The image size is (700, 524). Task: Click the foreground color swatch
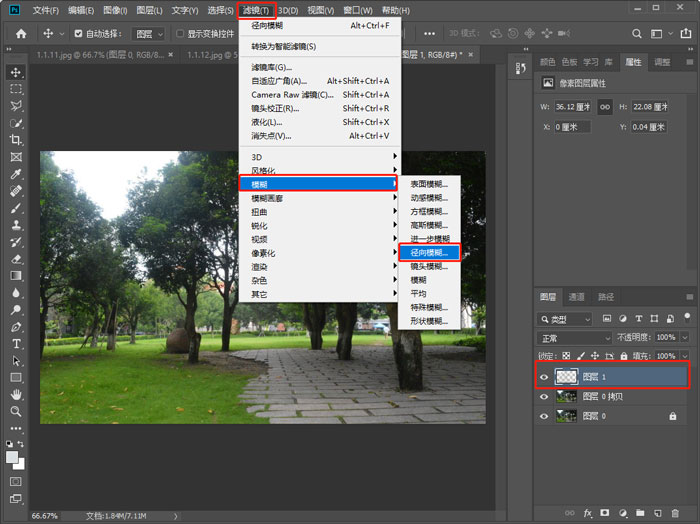(12, 457)
